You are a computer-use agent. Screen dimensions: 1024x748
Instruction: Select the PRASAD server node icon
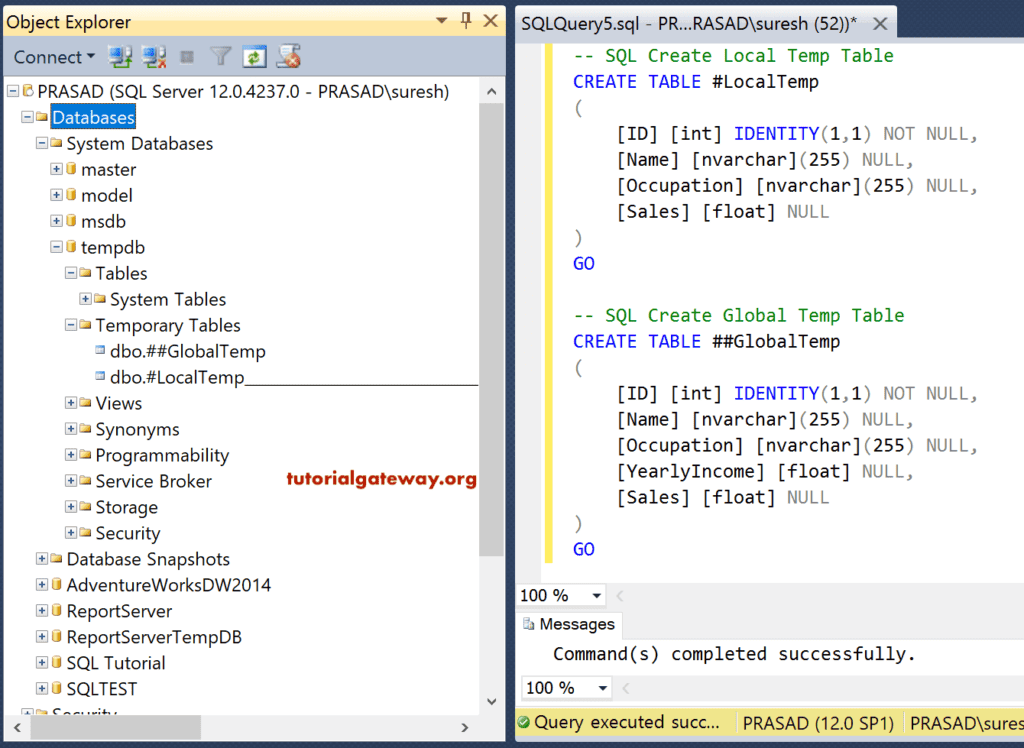tap(28, 91)
